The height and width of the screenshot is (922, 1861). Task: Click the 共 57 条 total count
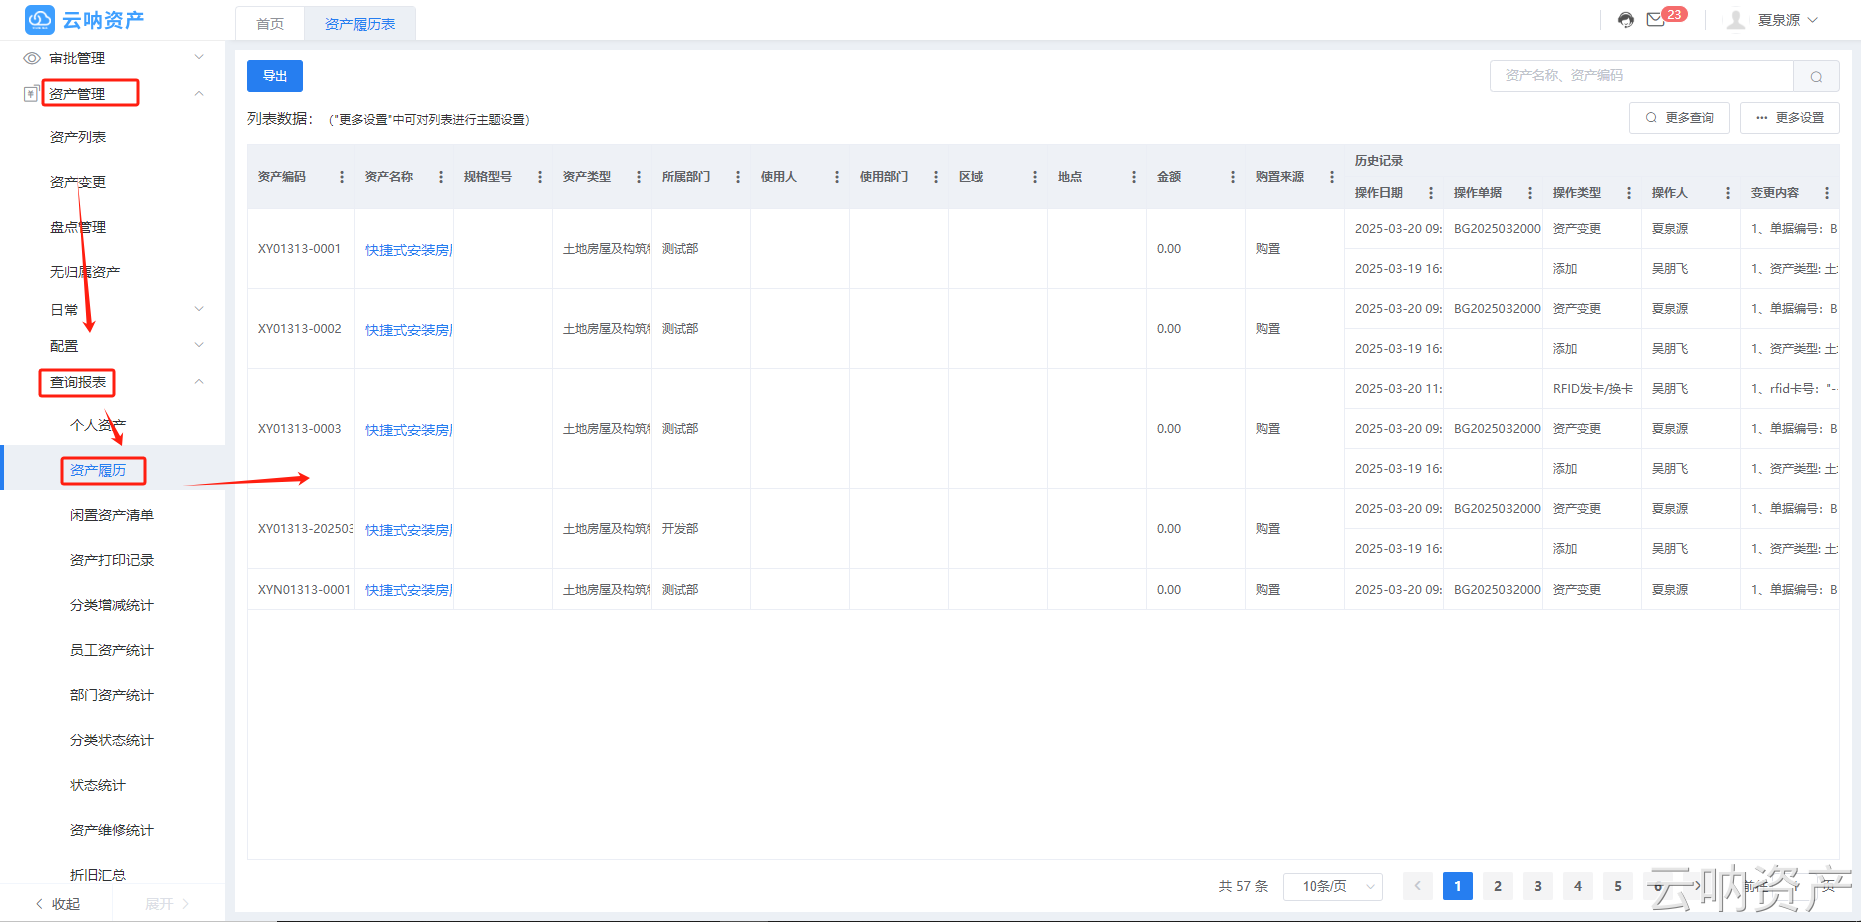pyautogui.click(x=1243, y=886)
